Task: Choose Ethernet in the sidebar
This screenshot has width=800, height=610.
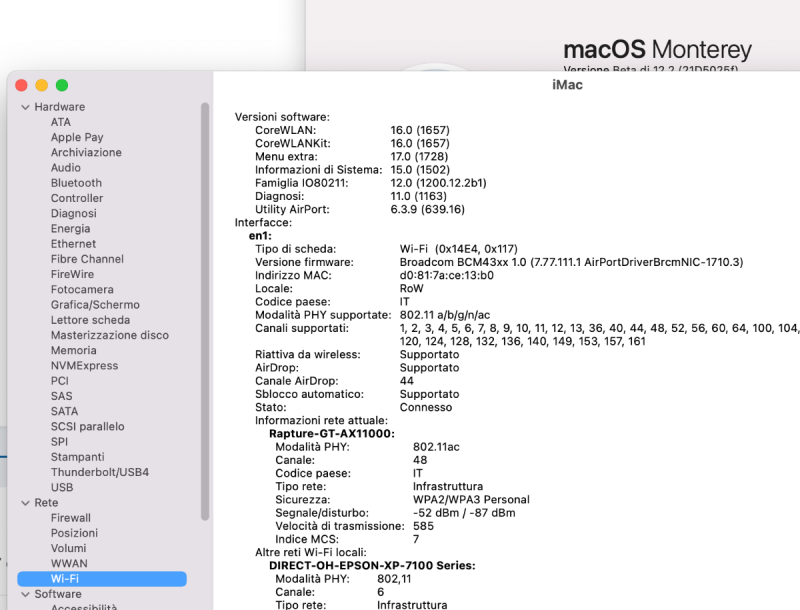Action: 73,244
